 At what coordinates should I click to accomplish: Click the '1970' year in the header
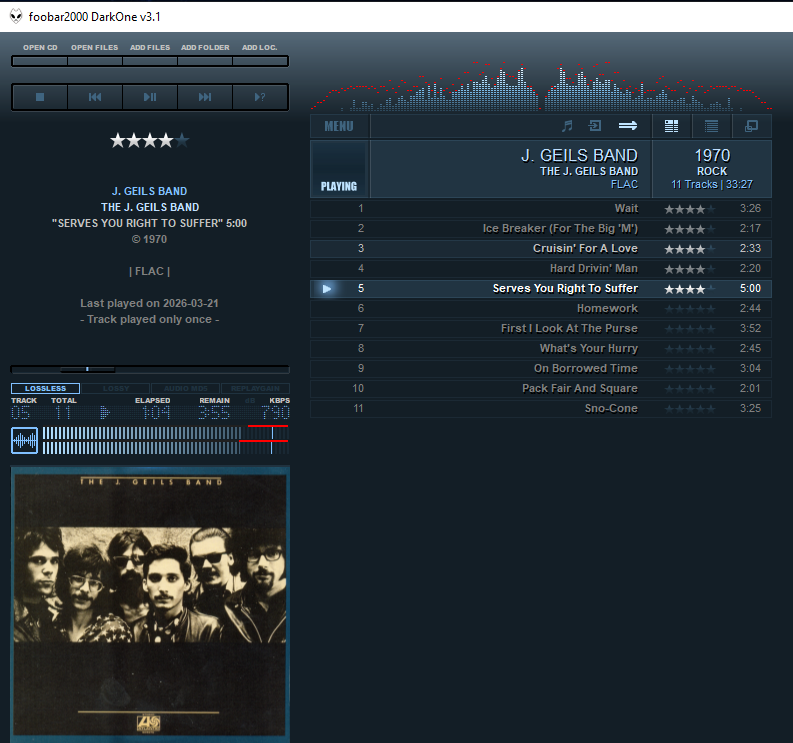pos(712,155)
